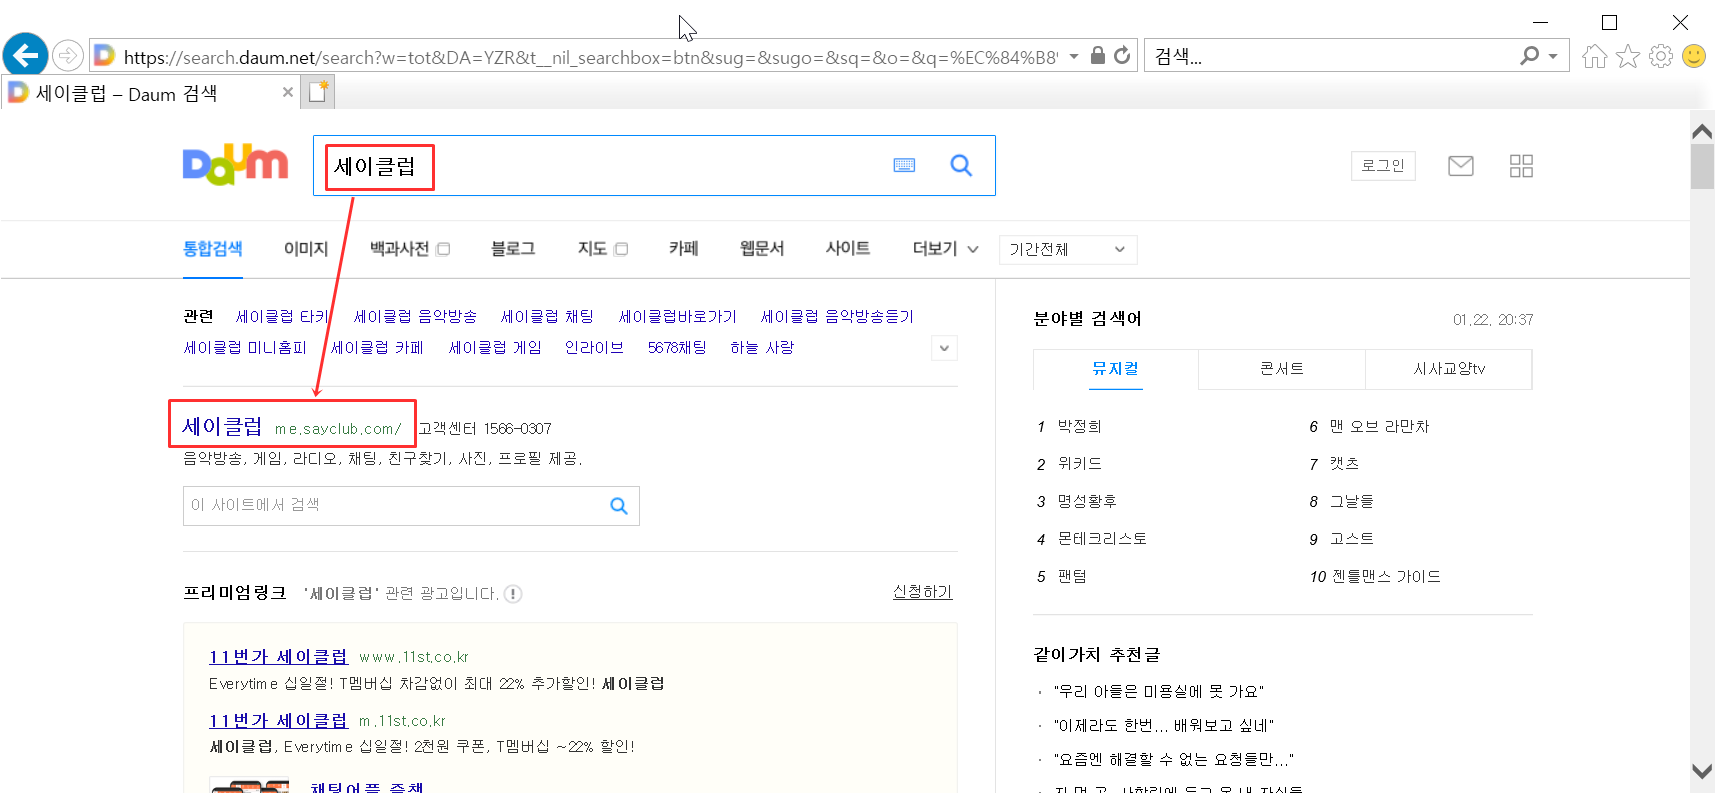Open the search provider dropdown arrow
This screenshot has height=794, width=1716.
1553,56
